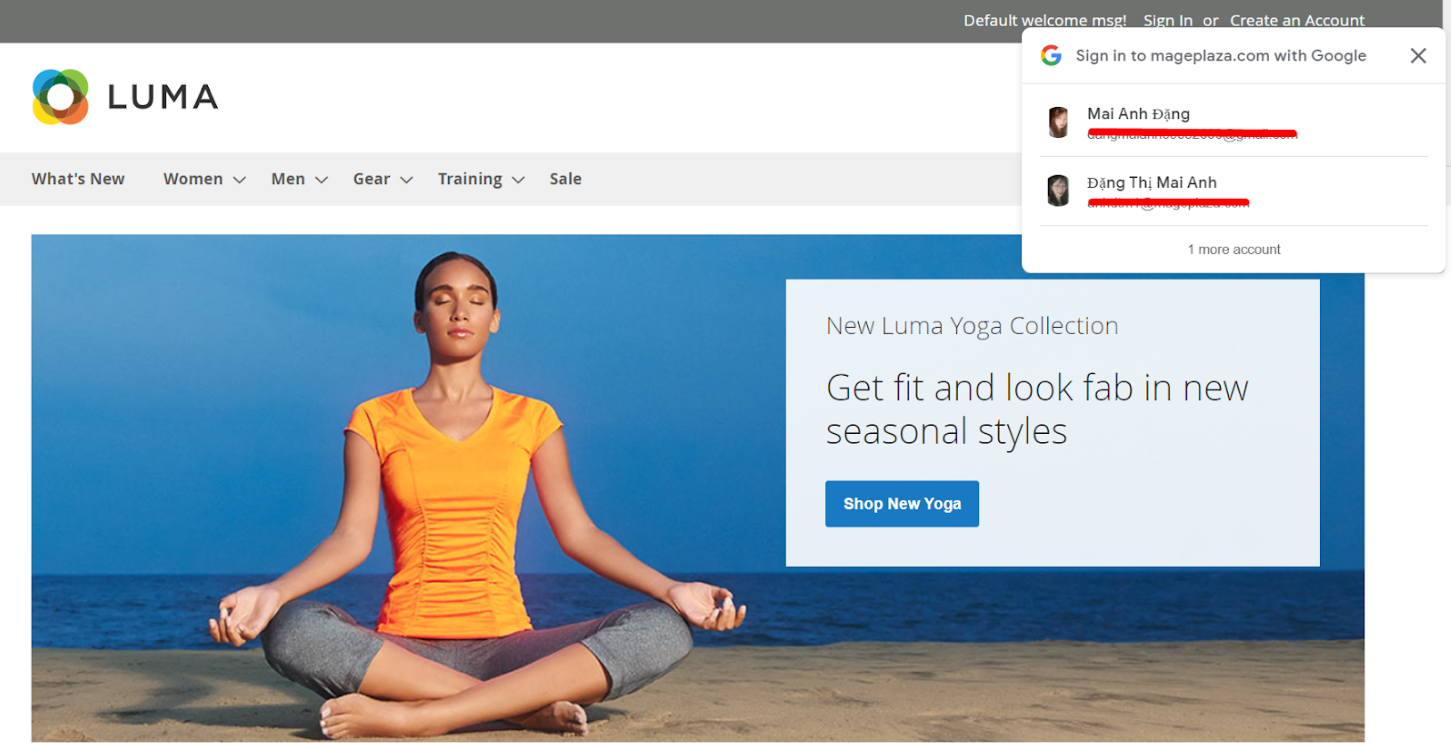Click the New Luma Yoga Collection heading

(971, 326)
